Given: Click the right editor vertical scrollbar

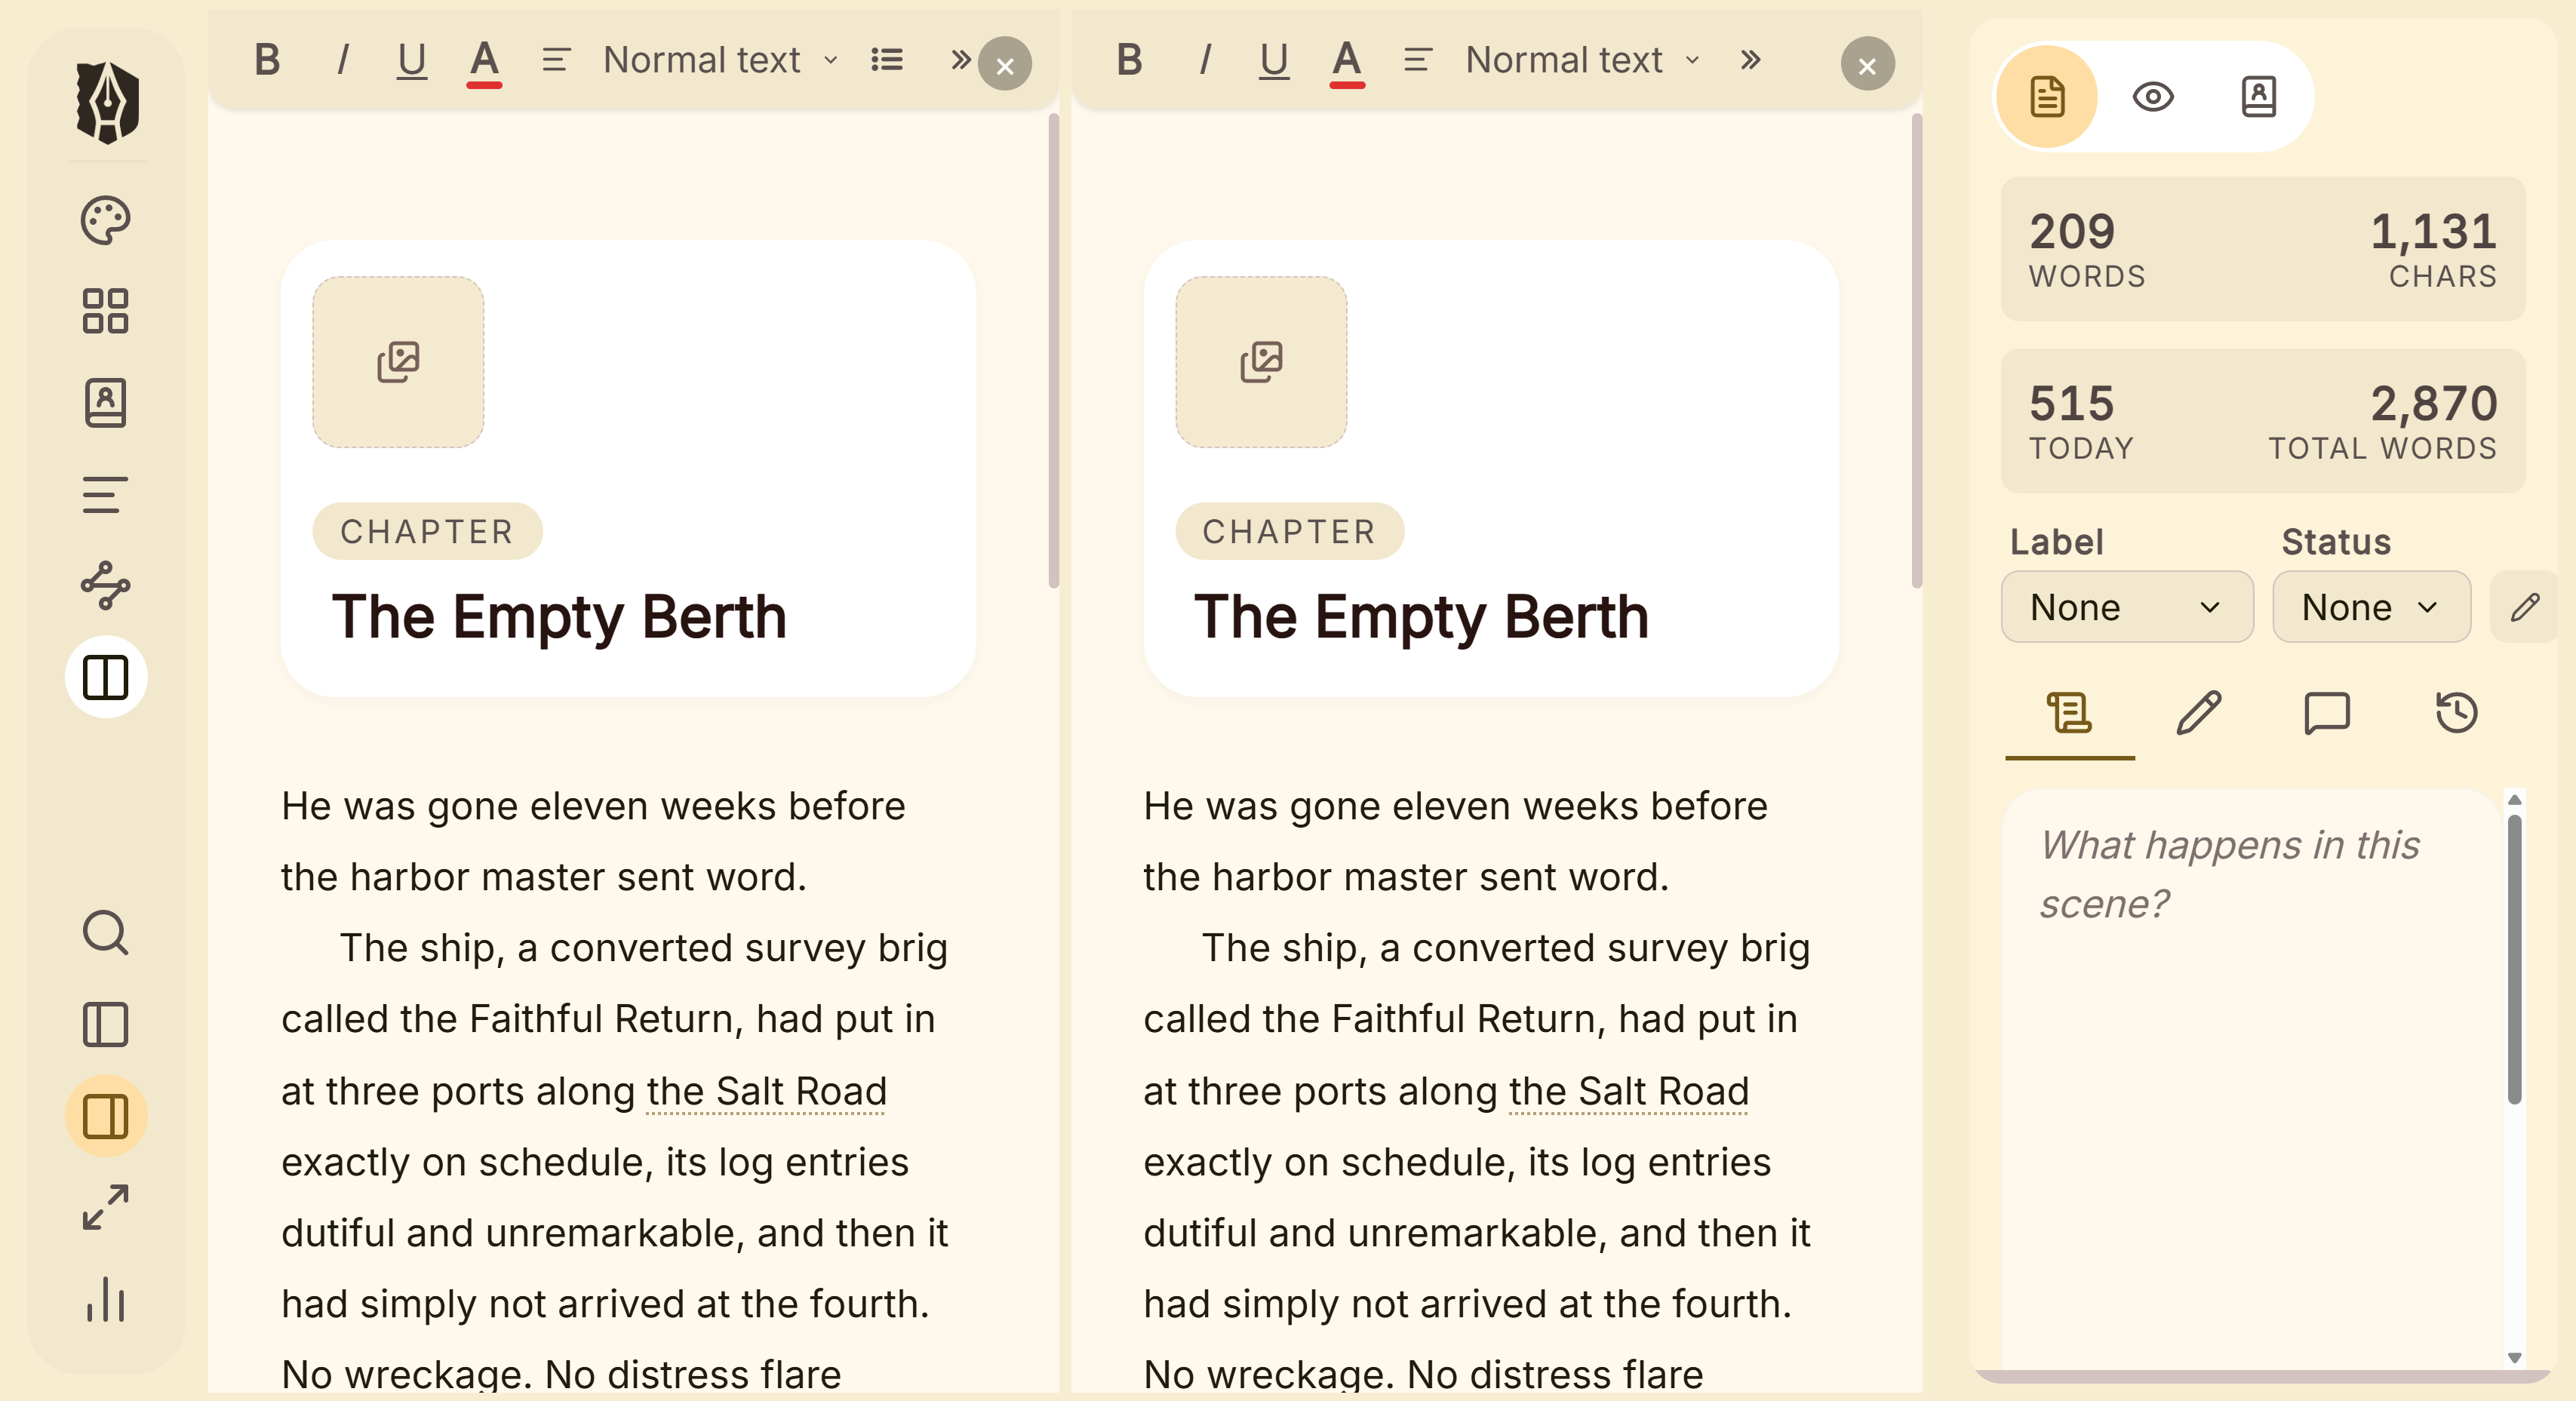Looking at the screenshot, I should (x=1916, y=351).
